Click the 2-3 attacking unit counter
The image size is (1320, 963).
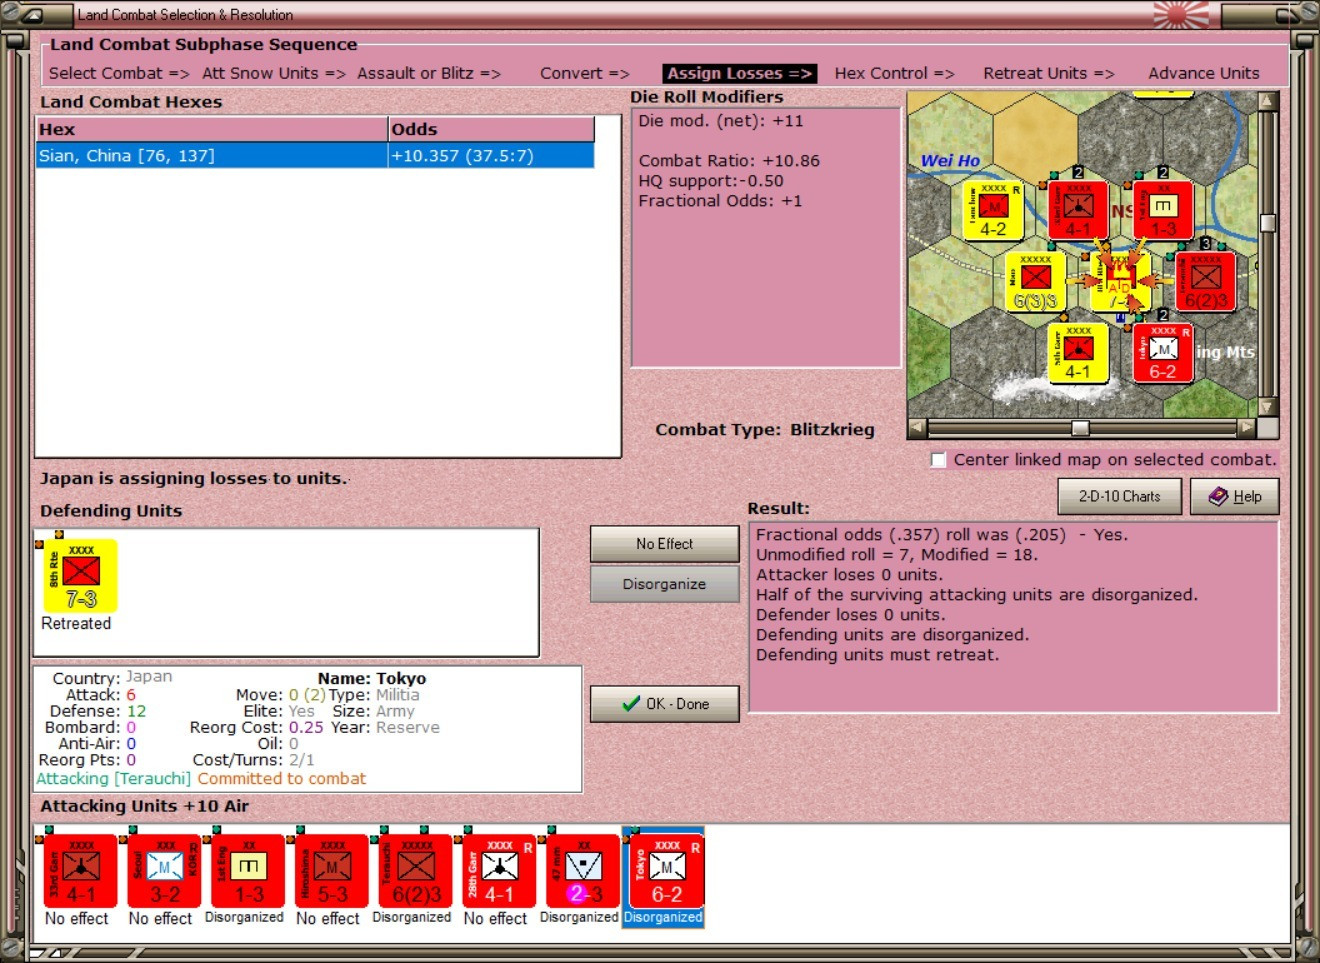click(x=583, y=869)
